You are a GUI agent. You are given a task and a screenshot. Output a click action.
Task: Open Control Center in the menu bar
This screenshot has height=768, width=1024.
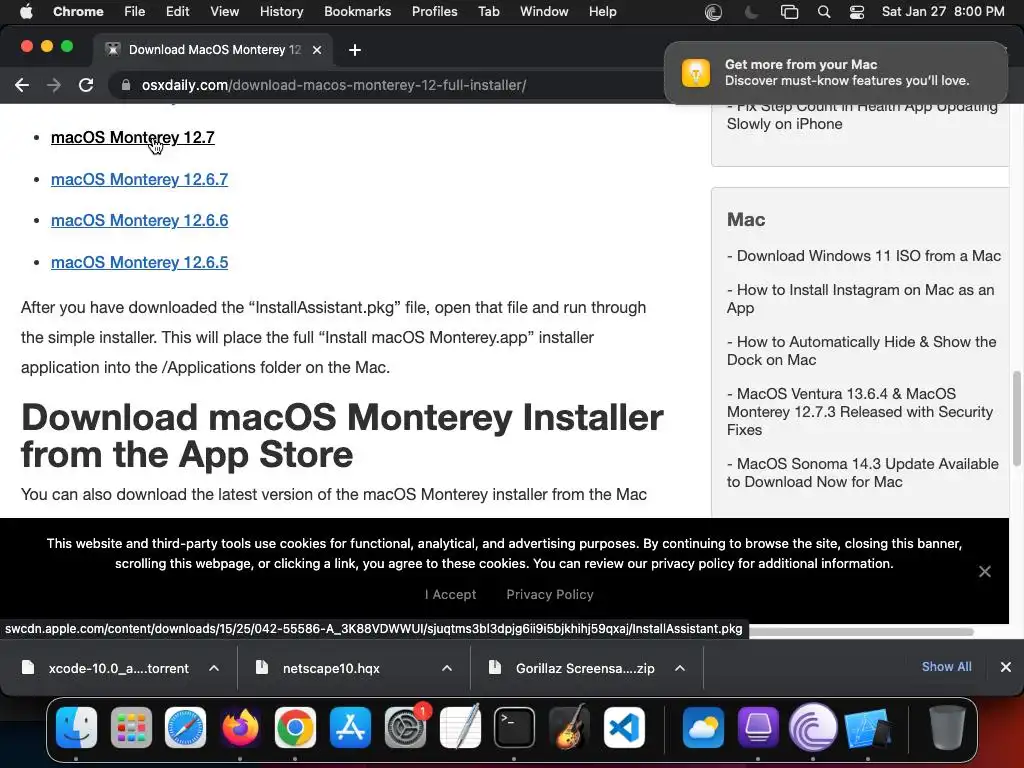tap(857, 12)
